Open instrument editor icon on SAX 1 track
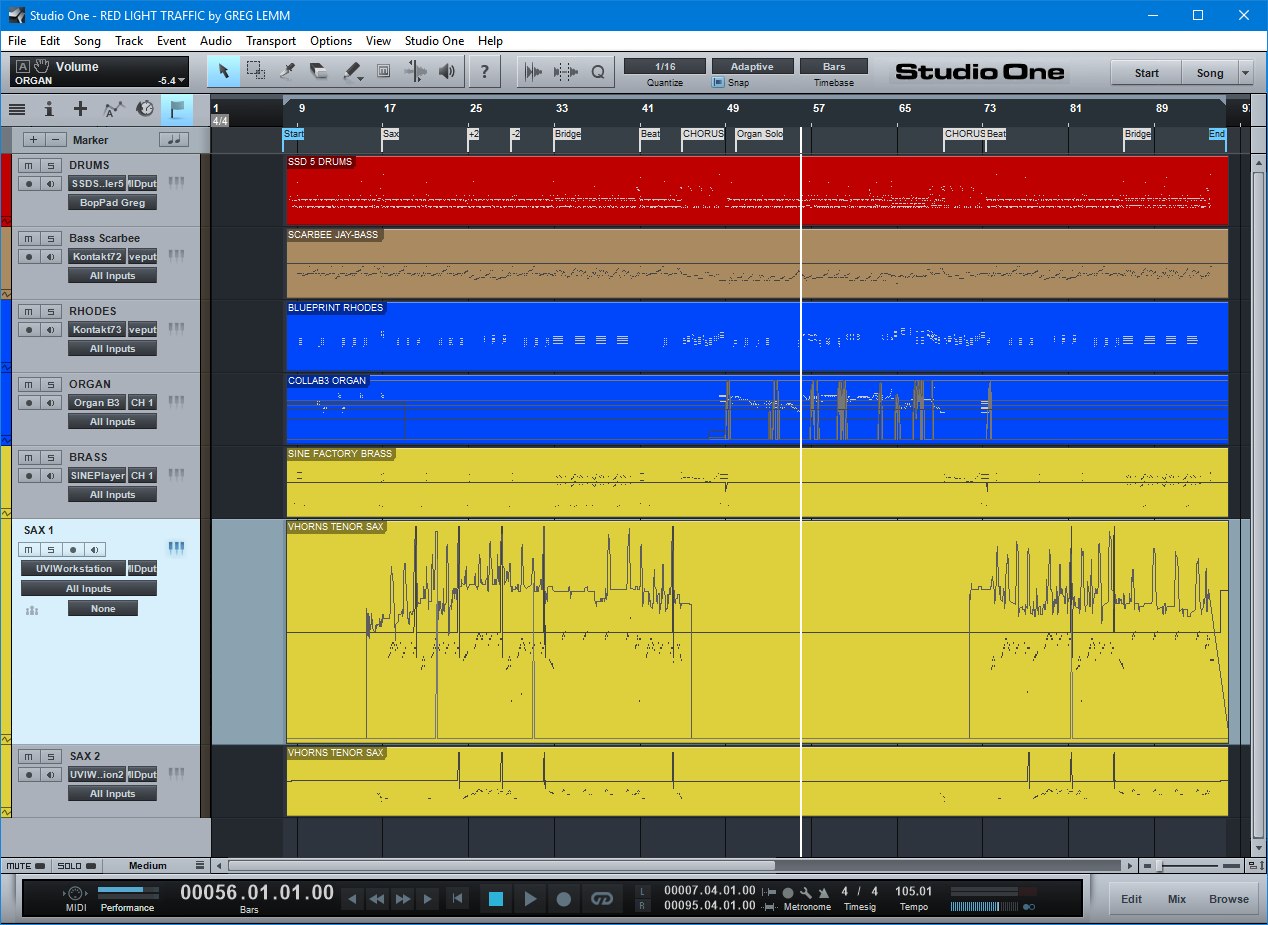The height and width of the screenshot is (925, 1268). (177, 547)
